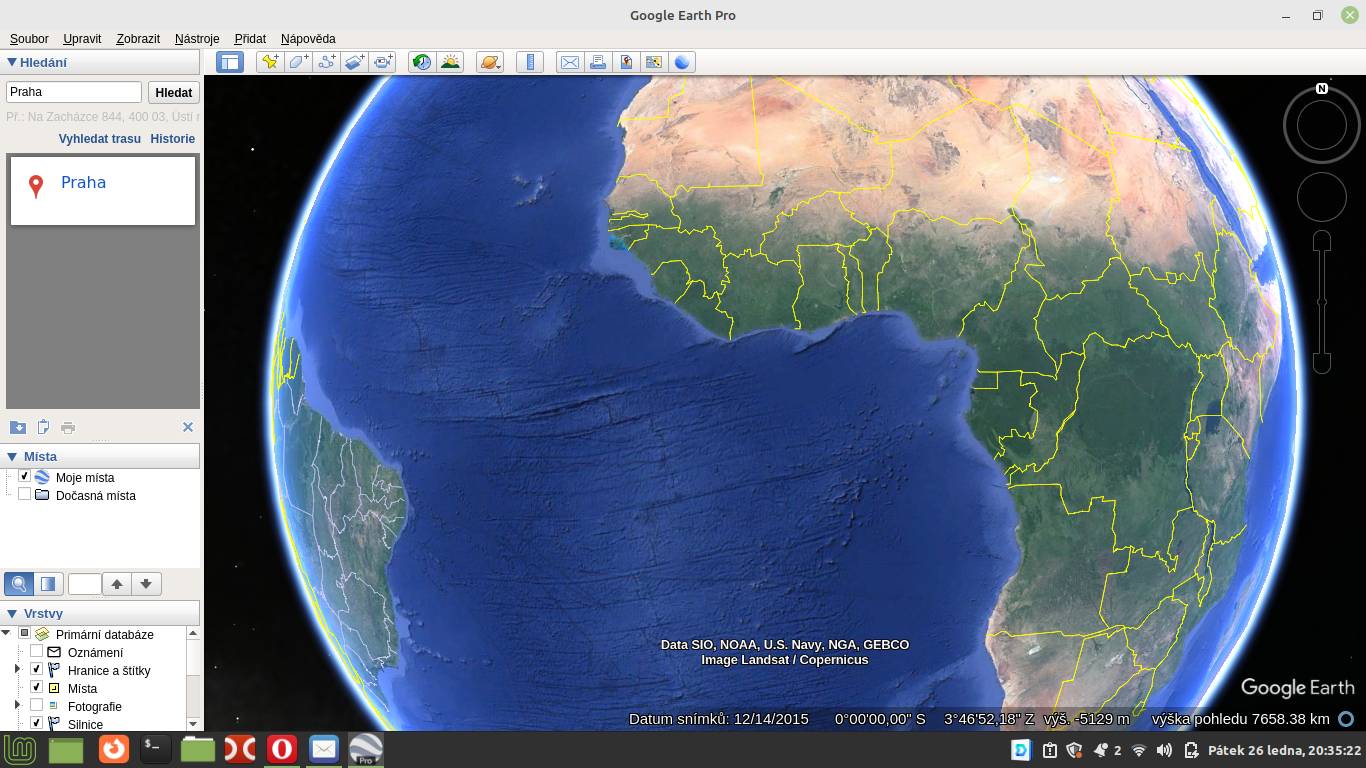Open the Soubor menu
This screenshot has height=768, width=1366.
tap(29, 38)
